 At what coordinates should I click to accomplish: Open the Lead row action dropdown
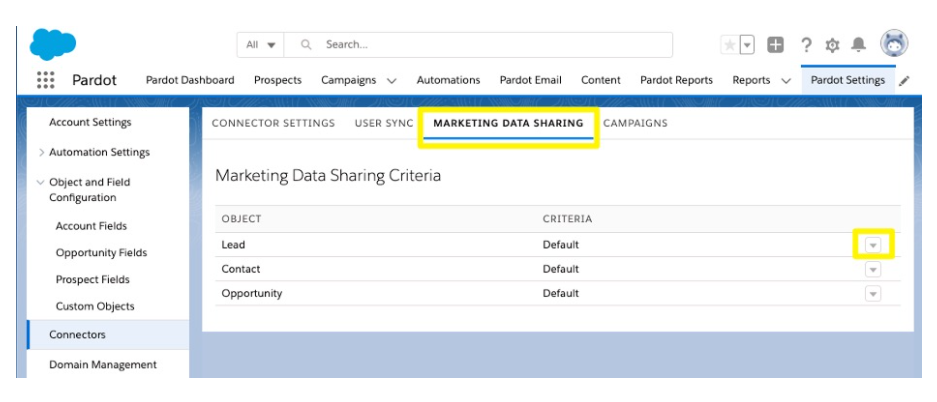pos(873,245)
